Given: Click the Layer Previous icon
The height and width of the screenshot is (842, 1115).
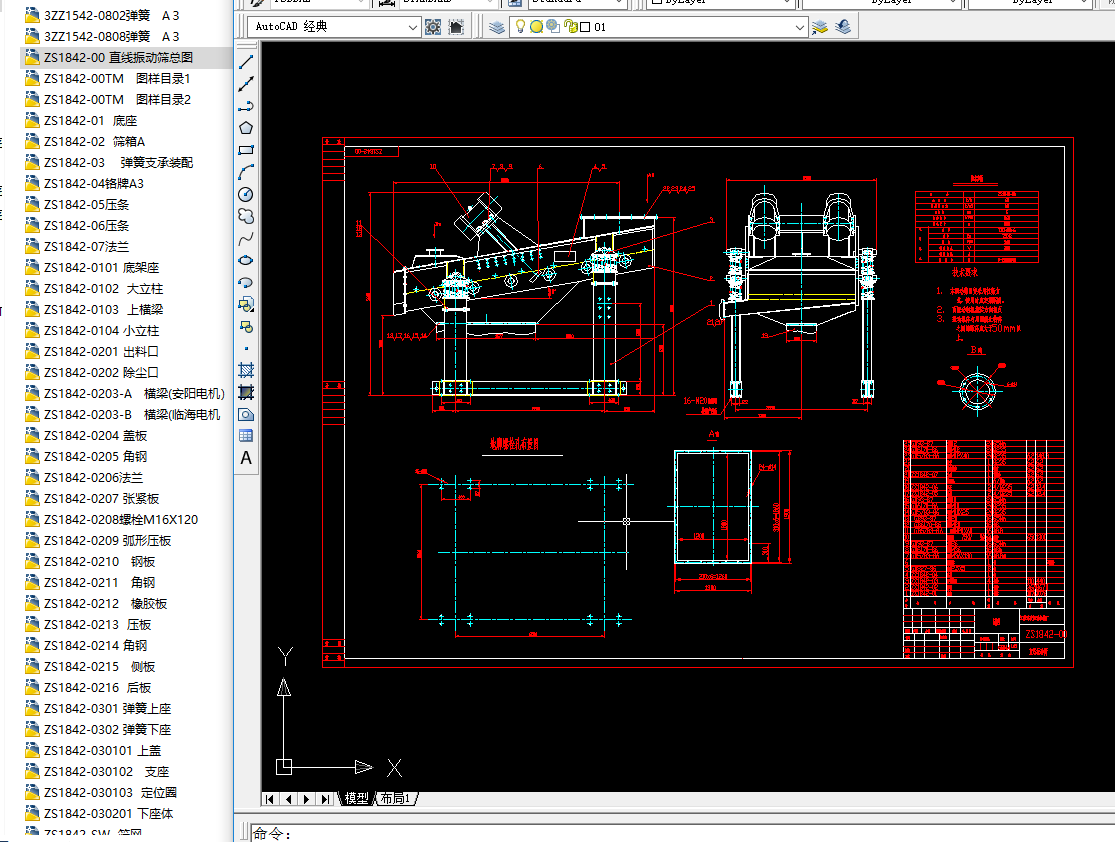Looking at the screenshot, I should tap(843, 27).
